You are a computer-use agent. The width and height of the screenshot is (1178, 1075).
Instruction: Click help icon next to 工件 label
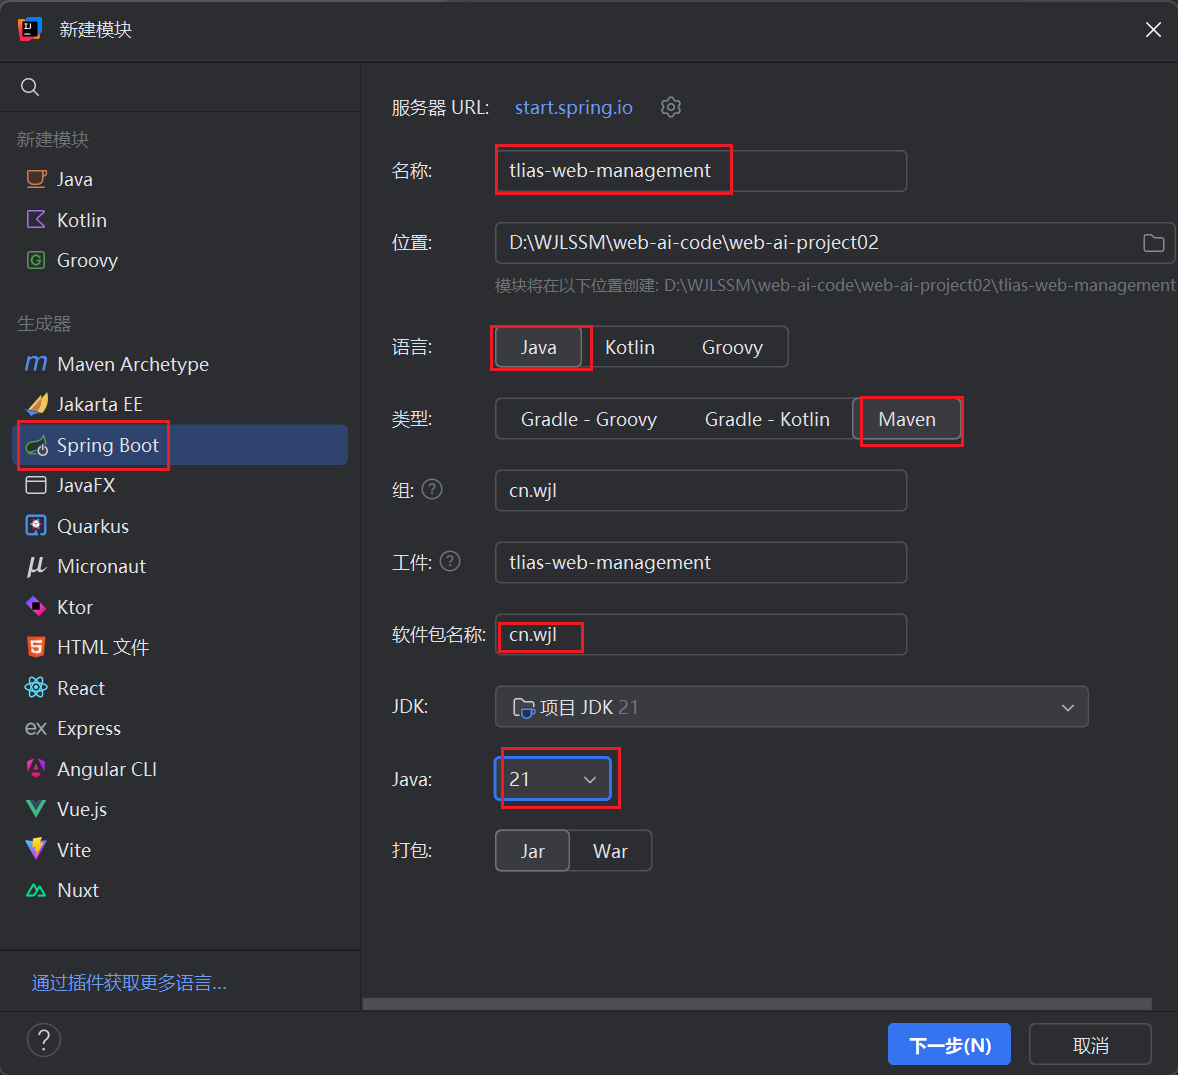pyautogui.click(x=450, y=561)
